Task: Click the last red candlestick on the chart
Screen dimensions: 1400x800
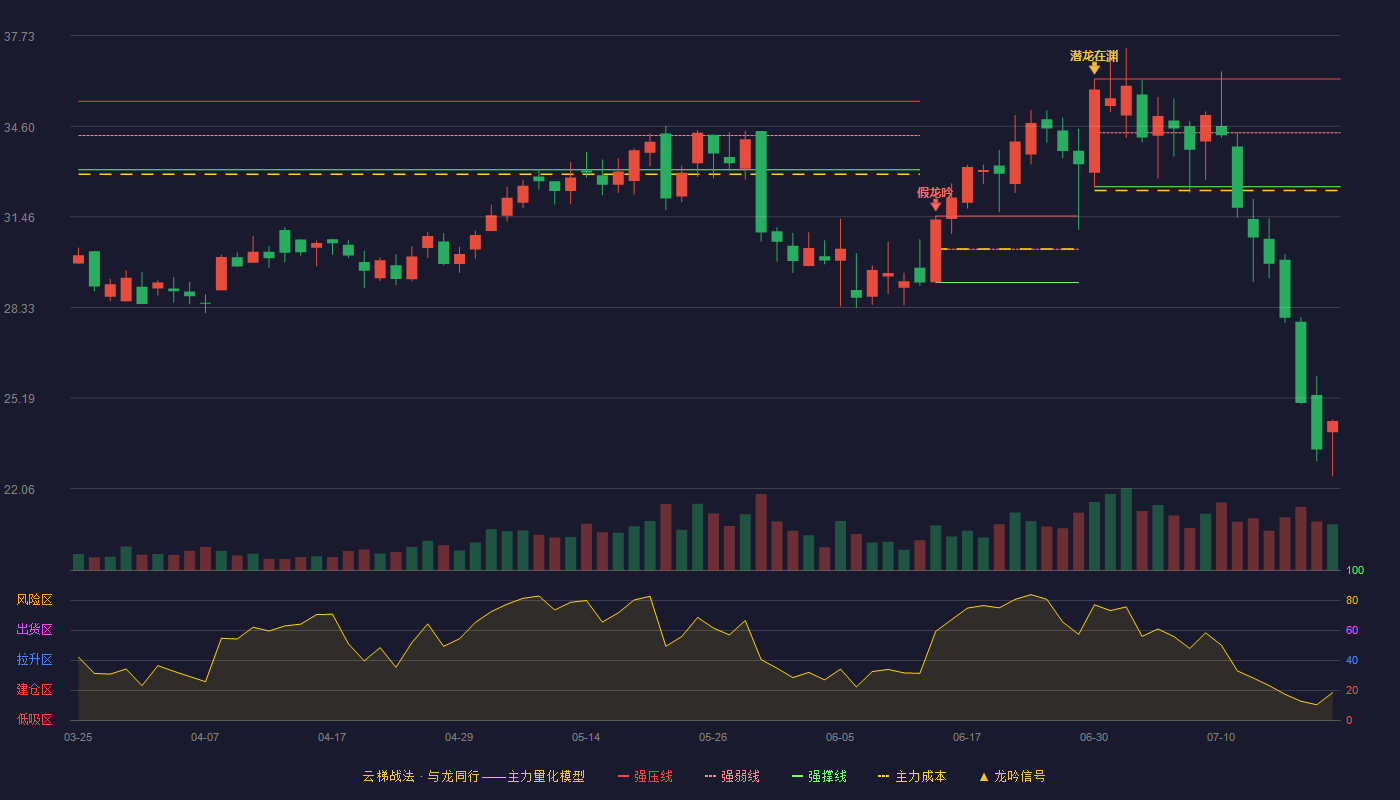Action: [x=1332, y=427]
